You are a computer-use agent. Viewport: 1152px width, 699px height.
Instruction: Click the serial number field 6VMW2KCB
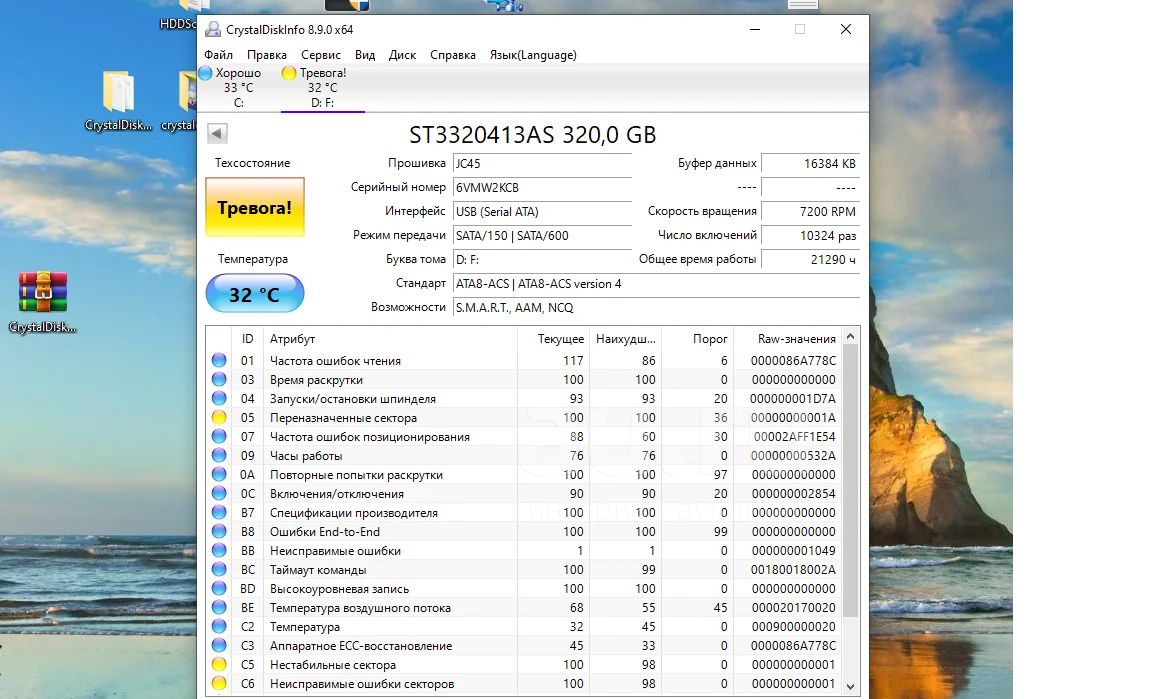(542, 187)
